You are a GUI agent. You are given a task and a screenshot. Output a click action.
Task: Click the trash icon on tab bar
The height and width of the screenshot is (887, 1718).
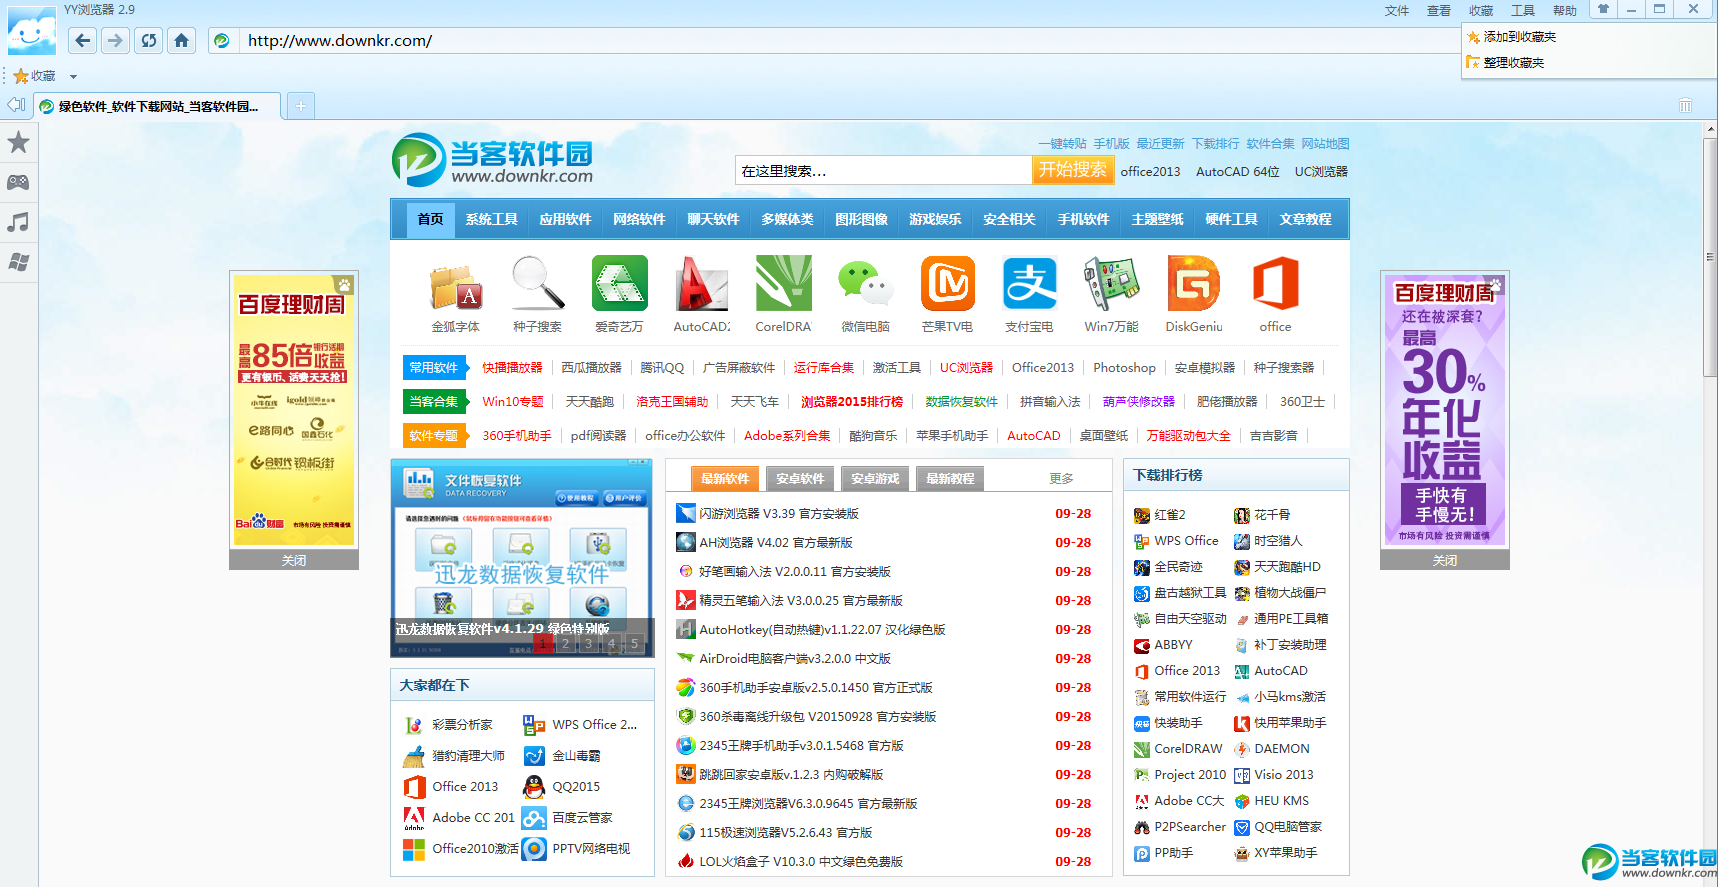pyautogui.click(x=1685, y=105)
